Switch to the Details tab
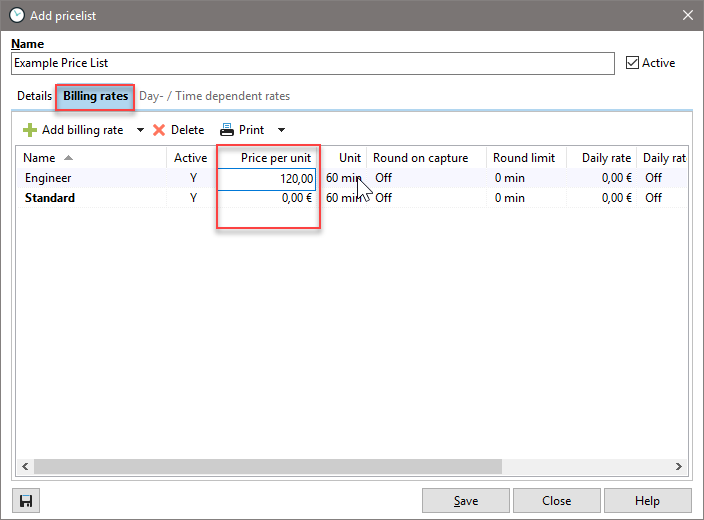This screenshot has width=704, height=520. pos(34,96)
